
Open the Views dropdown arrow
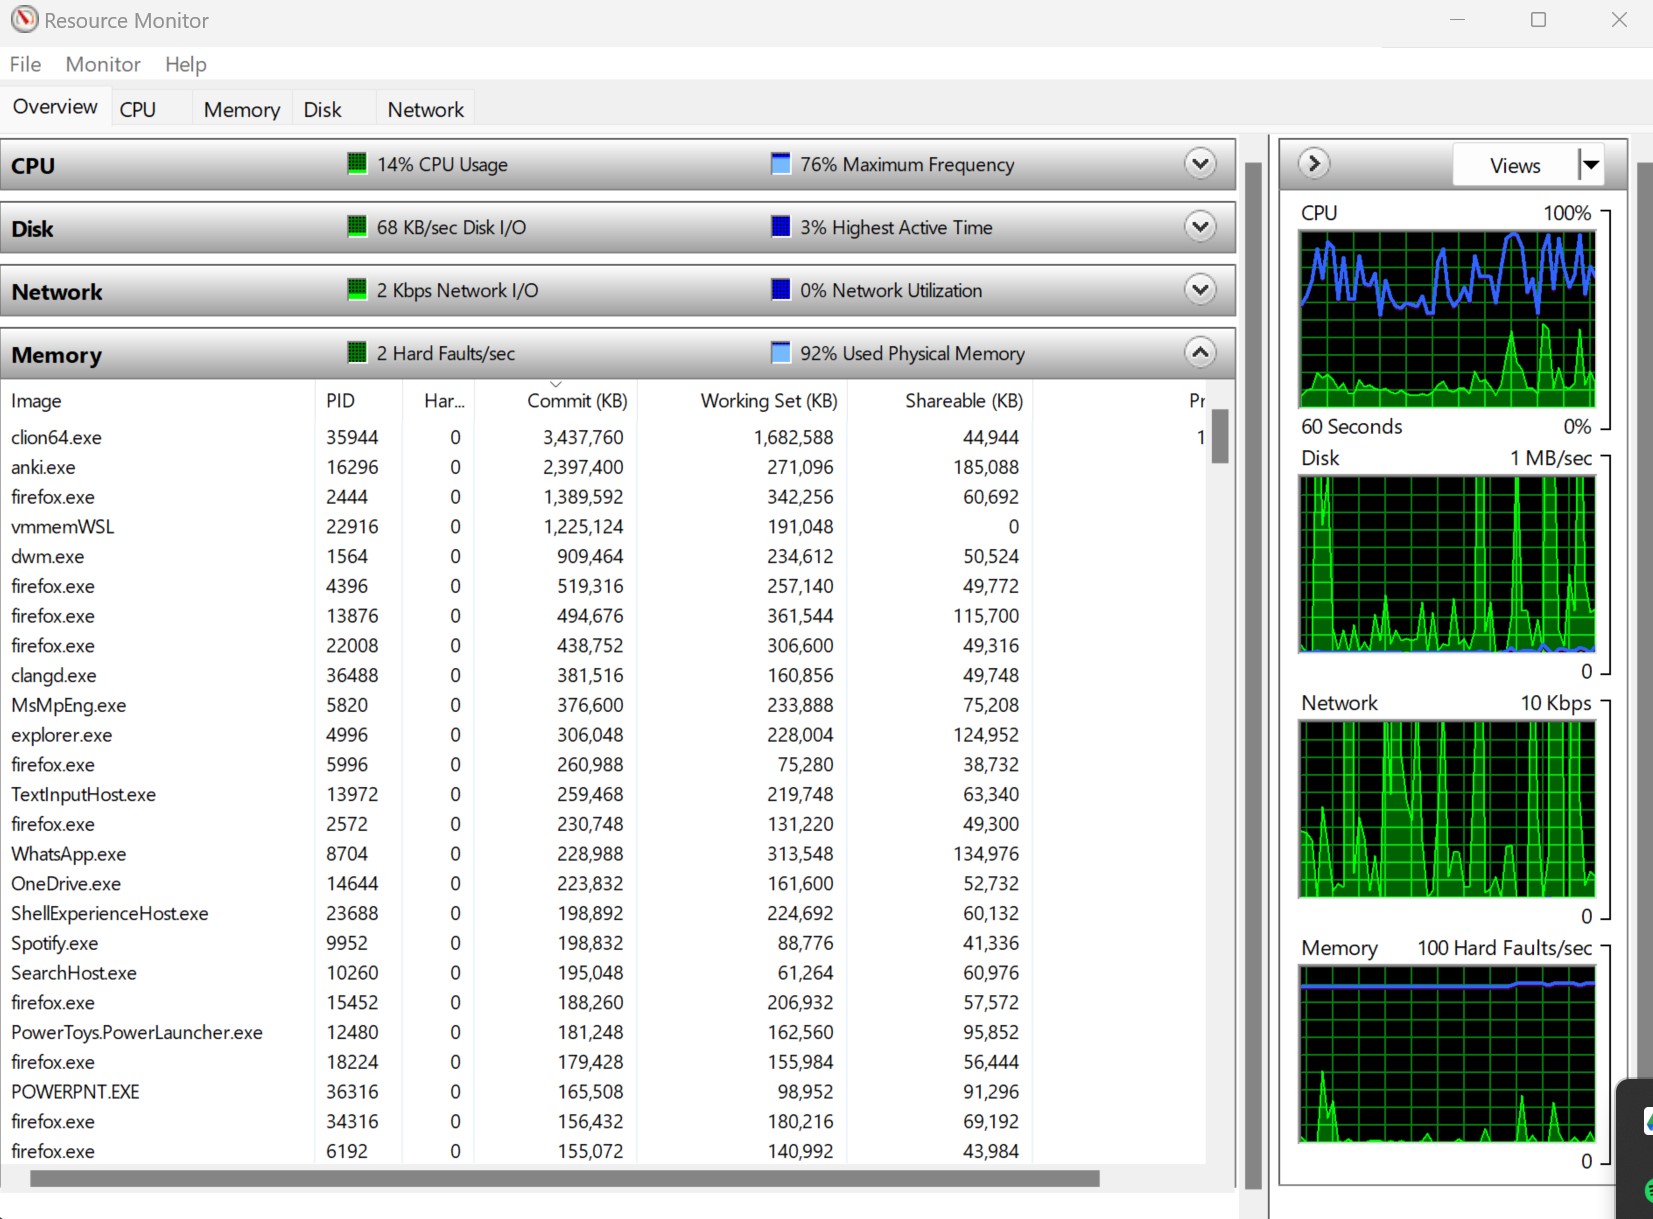click(1591, 165)
